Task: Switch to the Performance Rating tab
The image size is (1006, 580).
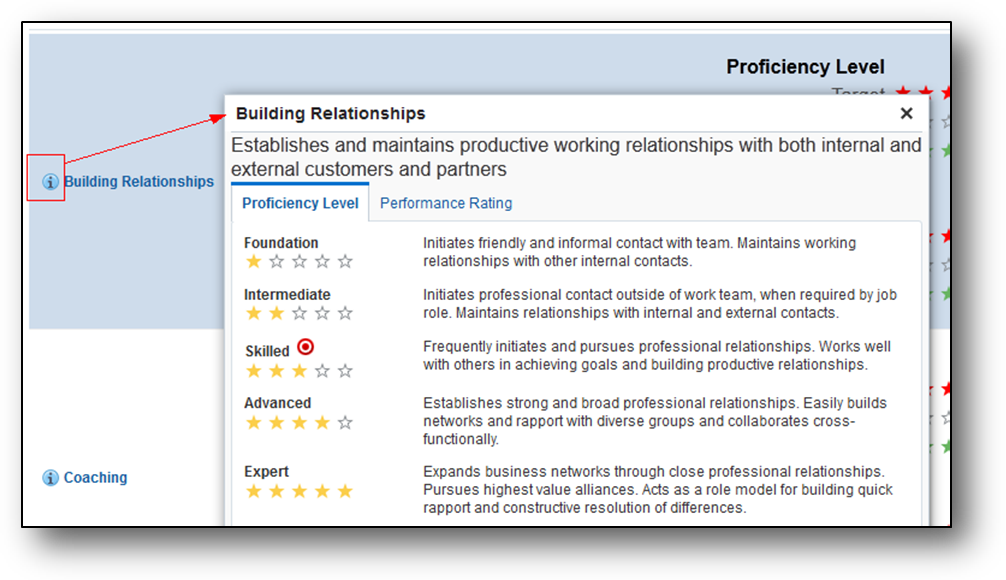Action: [x=446, y=203]
